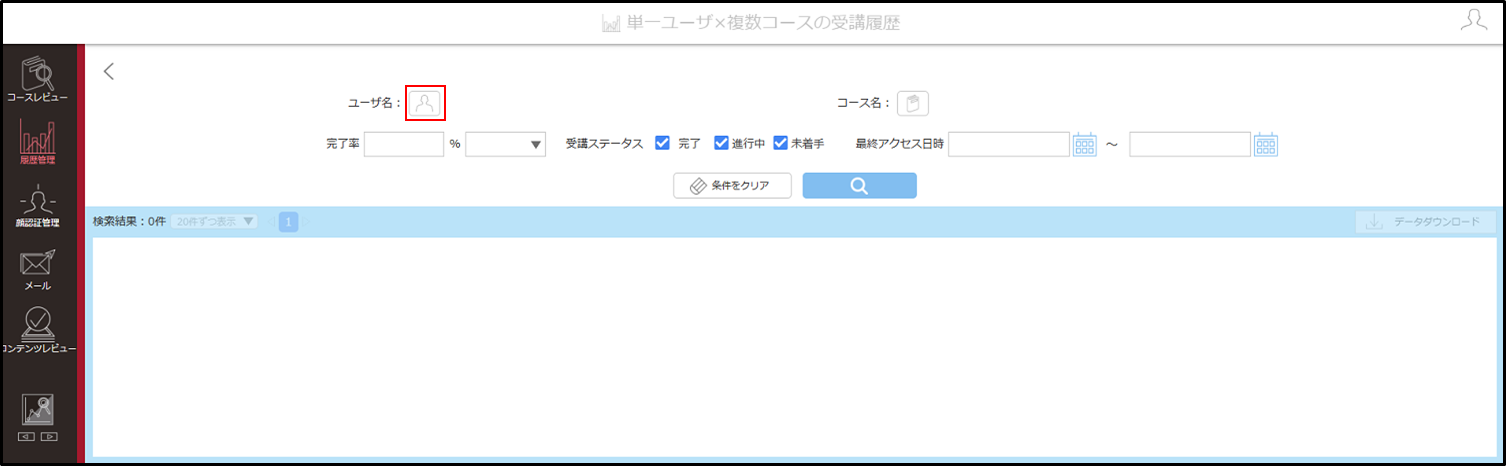Click the right arrow below sidebar picture
The height and width of the screenshot is (466, 1506).
coord(48,436)
